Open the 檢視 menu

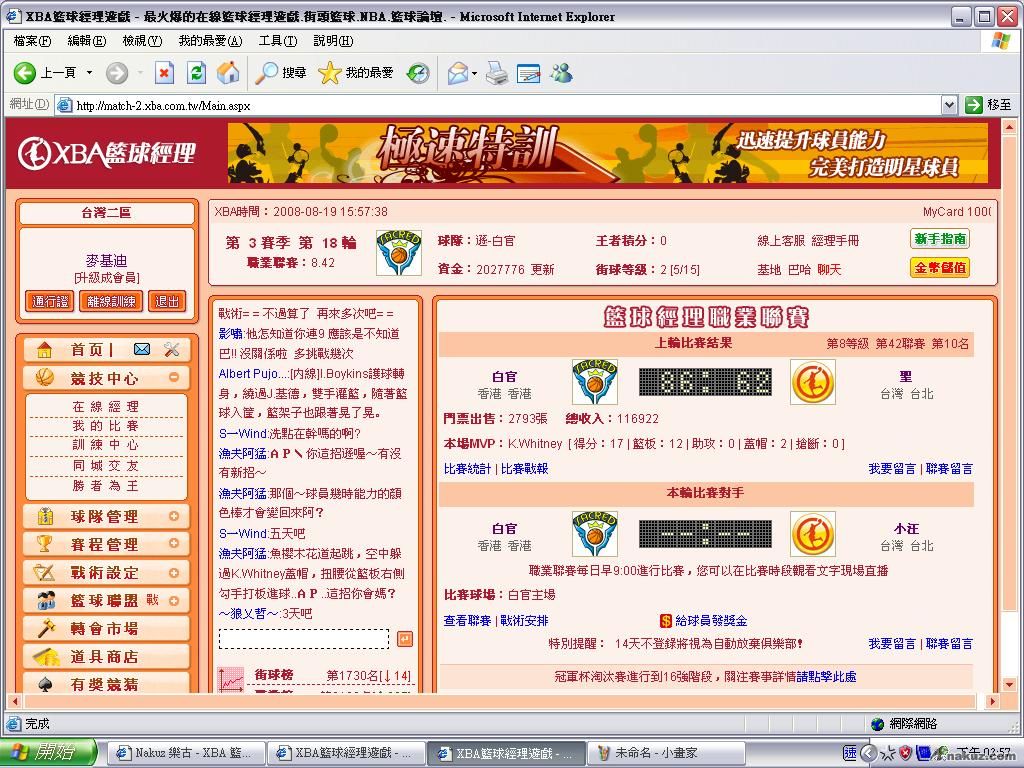click(x=142, y=41)
